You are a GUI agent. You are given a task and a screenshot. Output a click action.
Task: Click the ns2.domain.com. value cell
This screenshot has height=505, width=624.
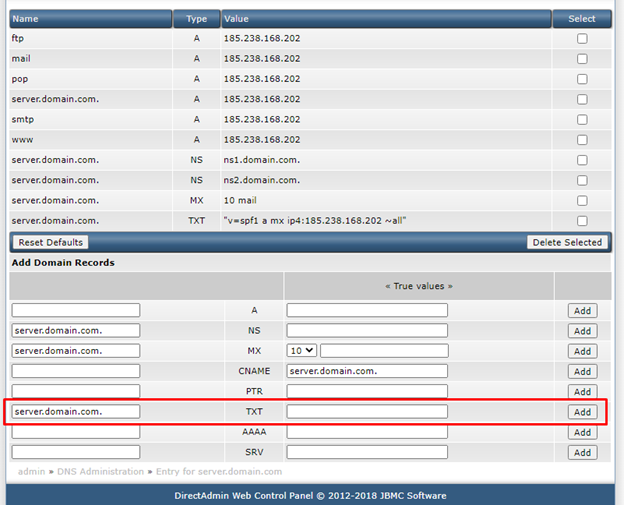pyautogui.click(x=262, y=180)
